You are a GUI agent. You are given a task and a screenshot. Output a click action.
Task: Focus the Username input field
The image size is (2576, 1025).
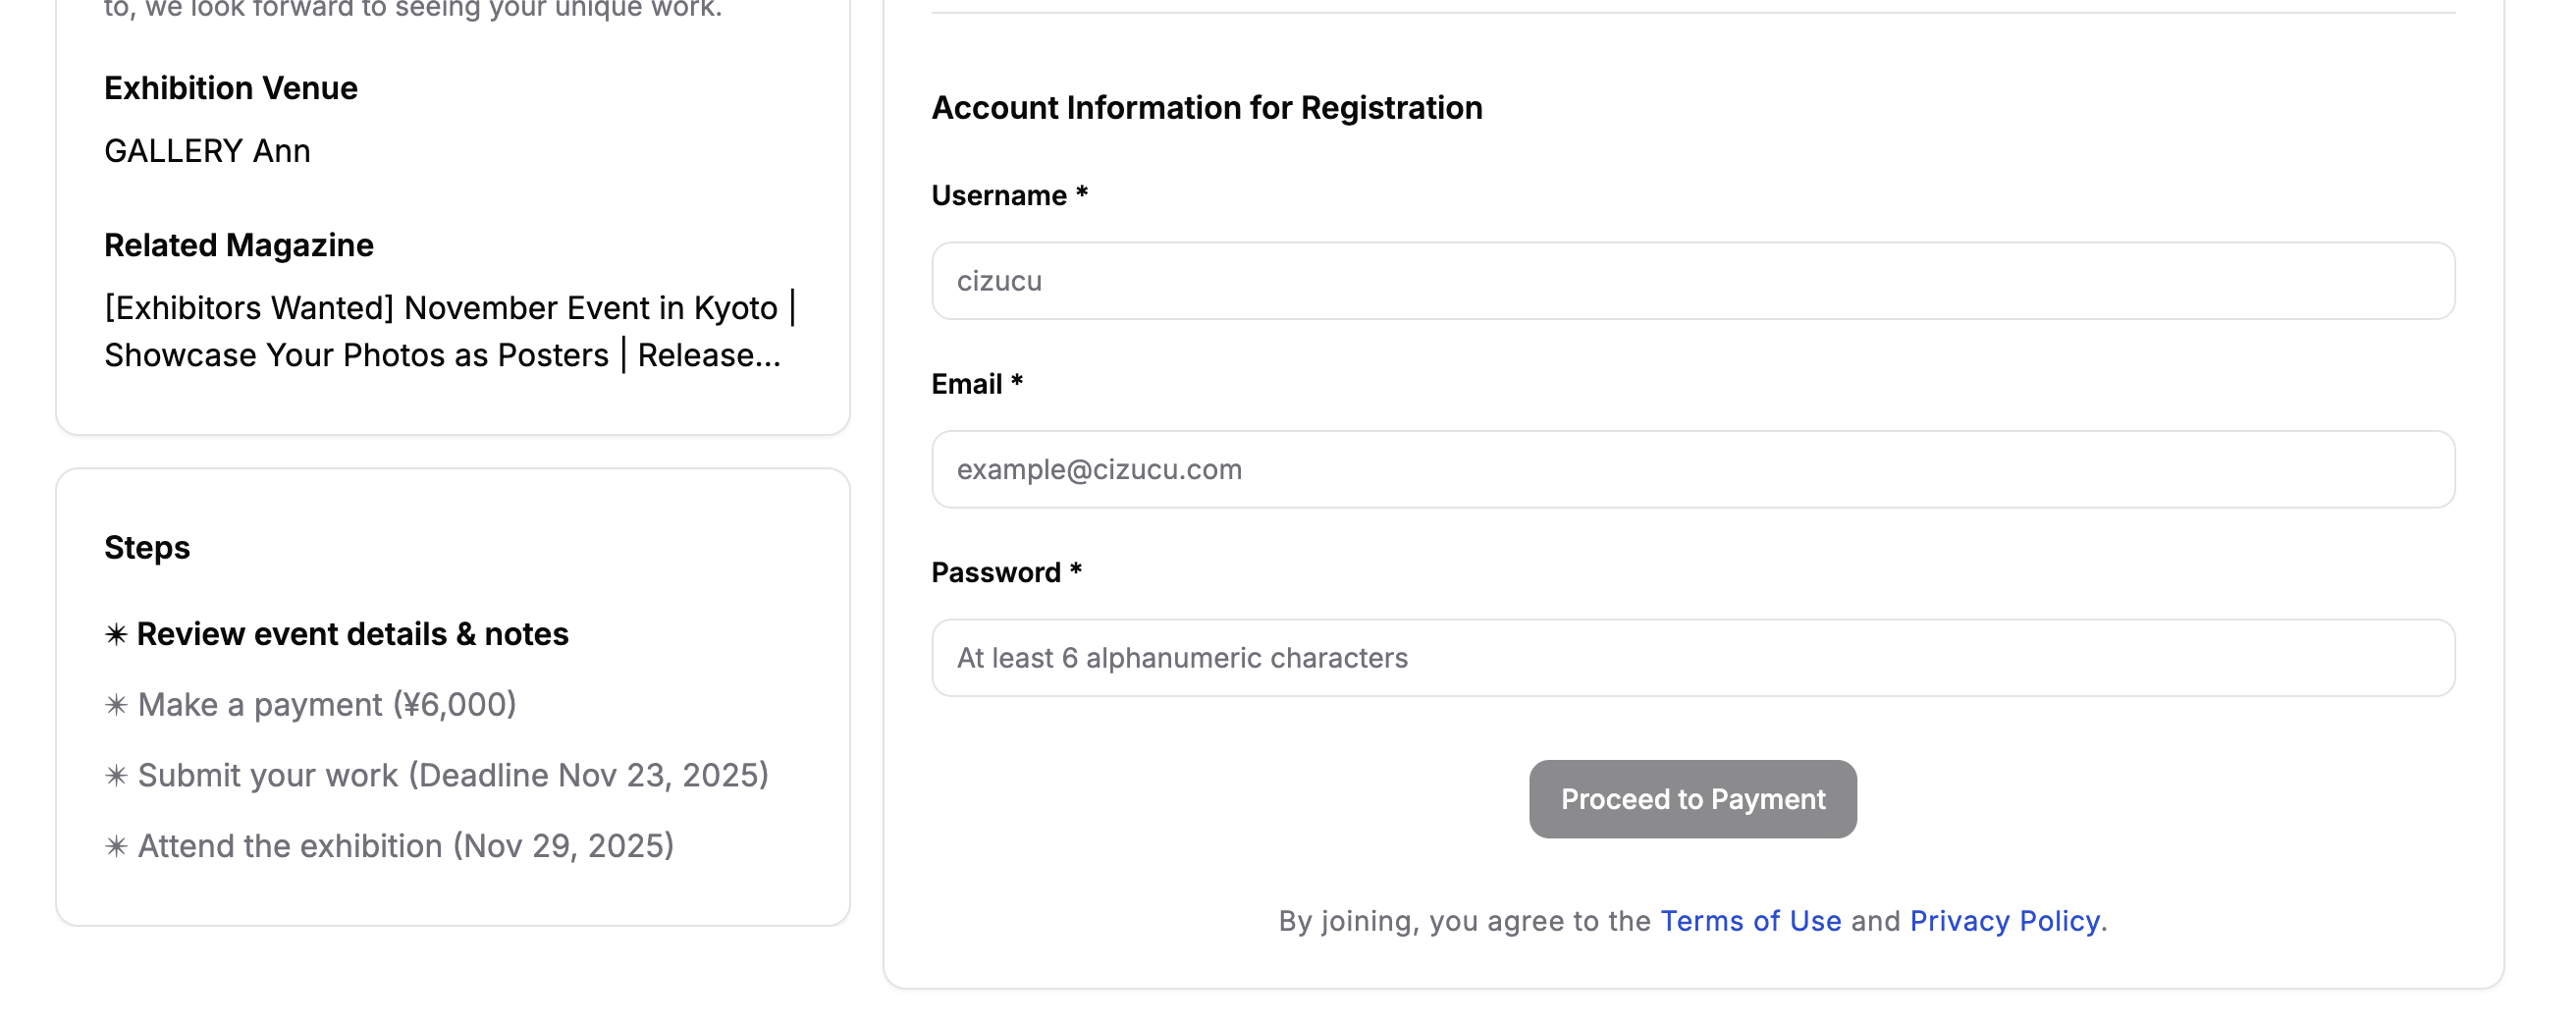(1692, 281)
